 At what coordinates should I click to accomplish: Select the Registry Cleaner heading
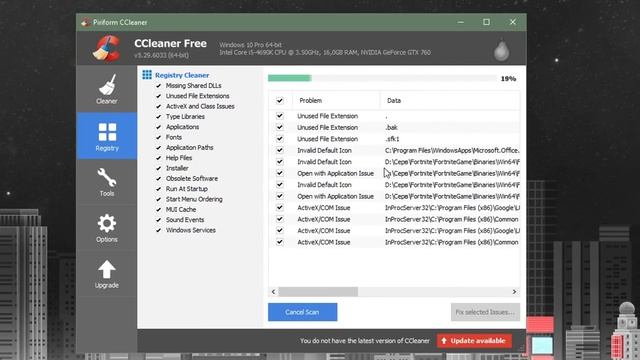coord(182,75)
